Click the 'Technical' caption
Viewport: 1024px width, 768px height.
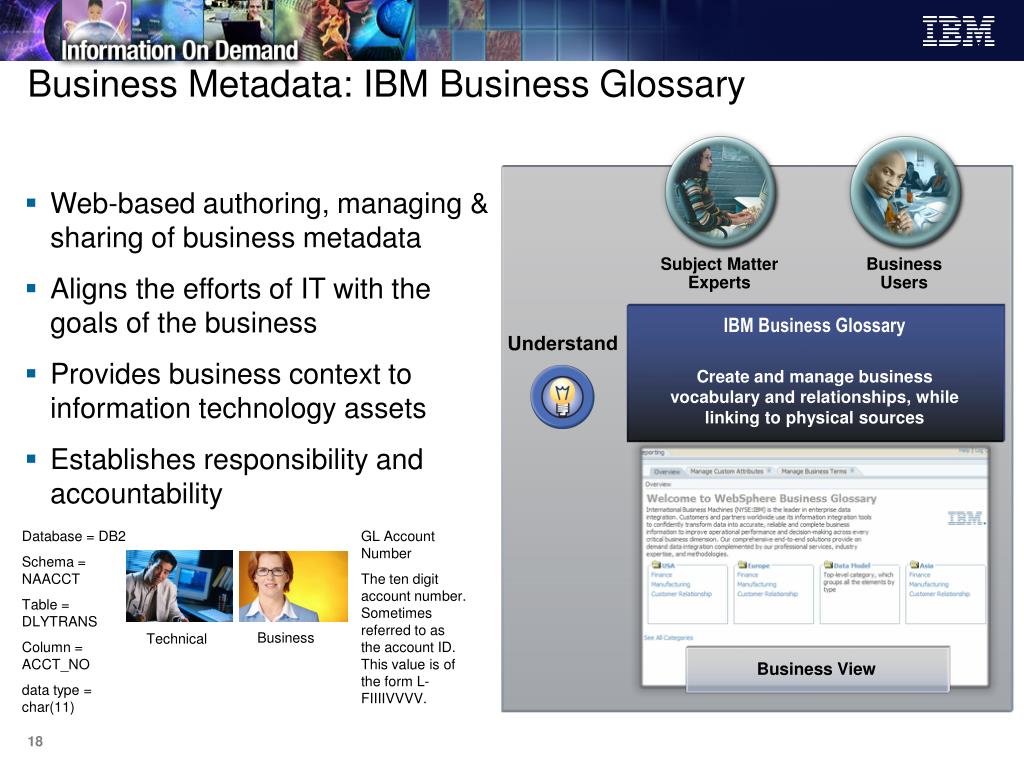point(176,639)
